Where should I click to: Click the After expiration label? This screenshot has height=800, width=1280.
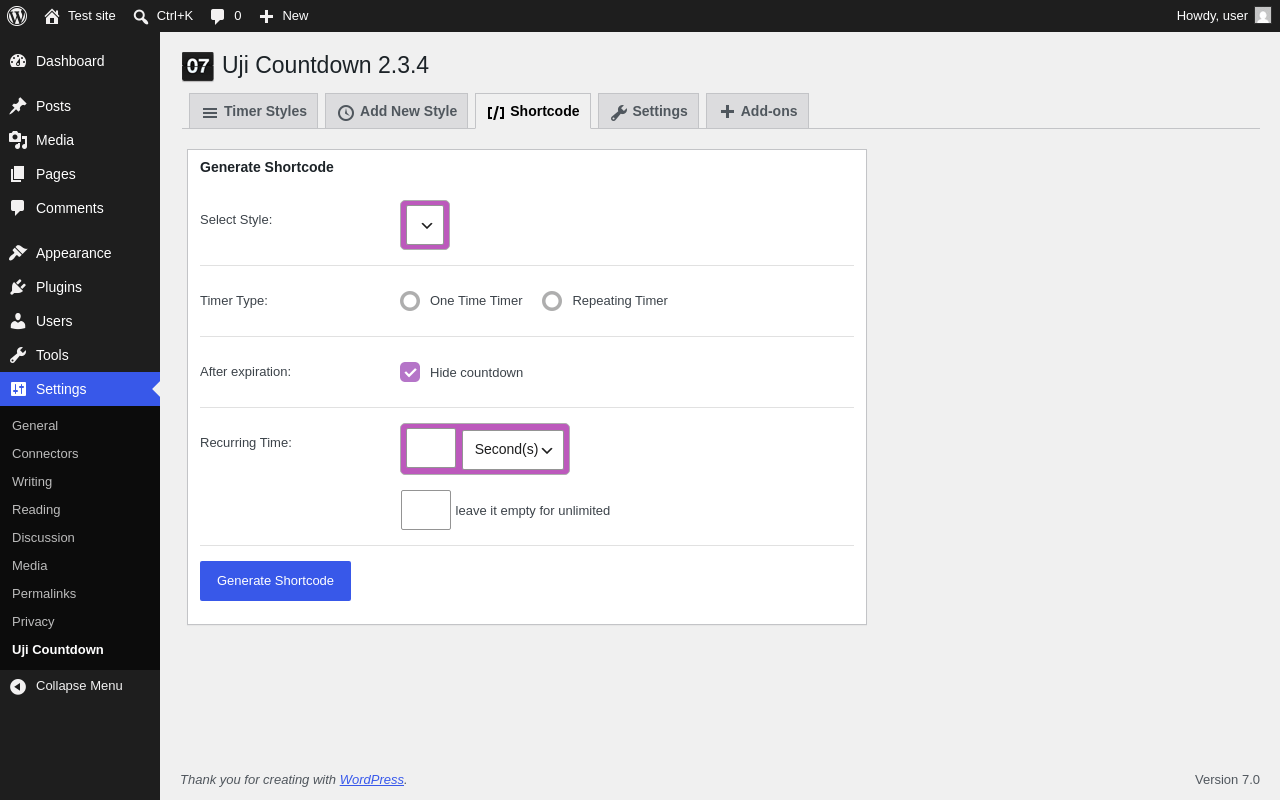(x=246, y=372)
